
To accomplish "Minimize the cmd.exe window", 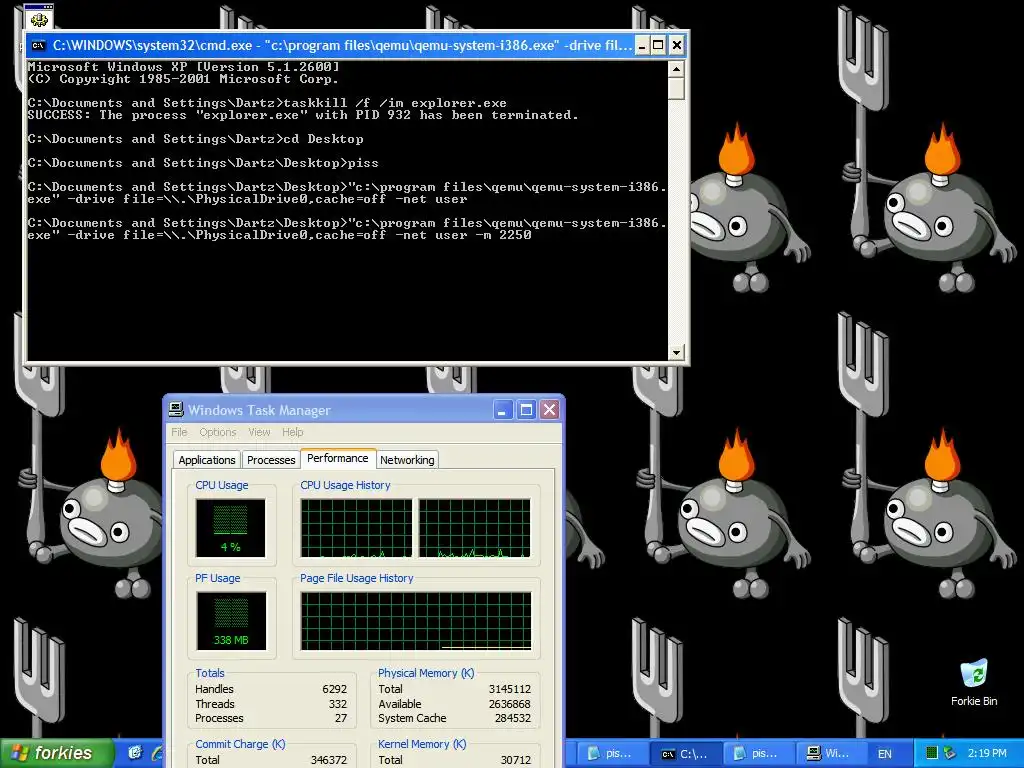I will pyautogui.click(x=642, y=45).
